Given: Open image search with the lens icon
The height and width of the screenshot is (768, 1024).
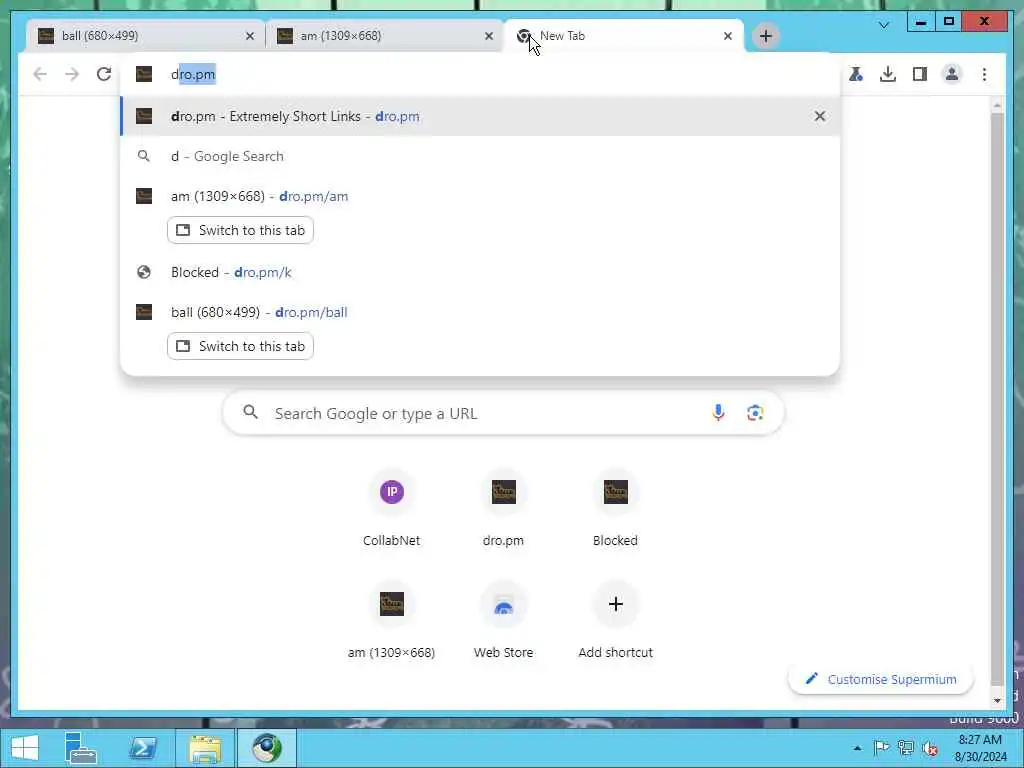Looking at the screenshot, I should [755, 413].
